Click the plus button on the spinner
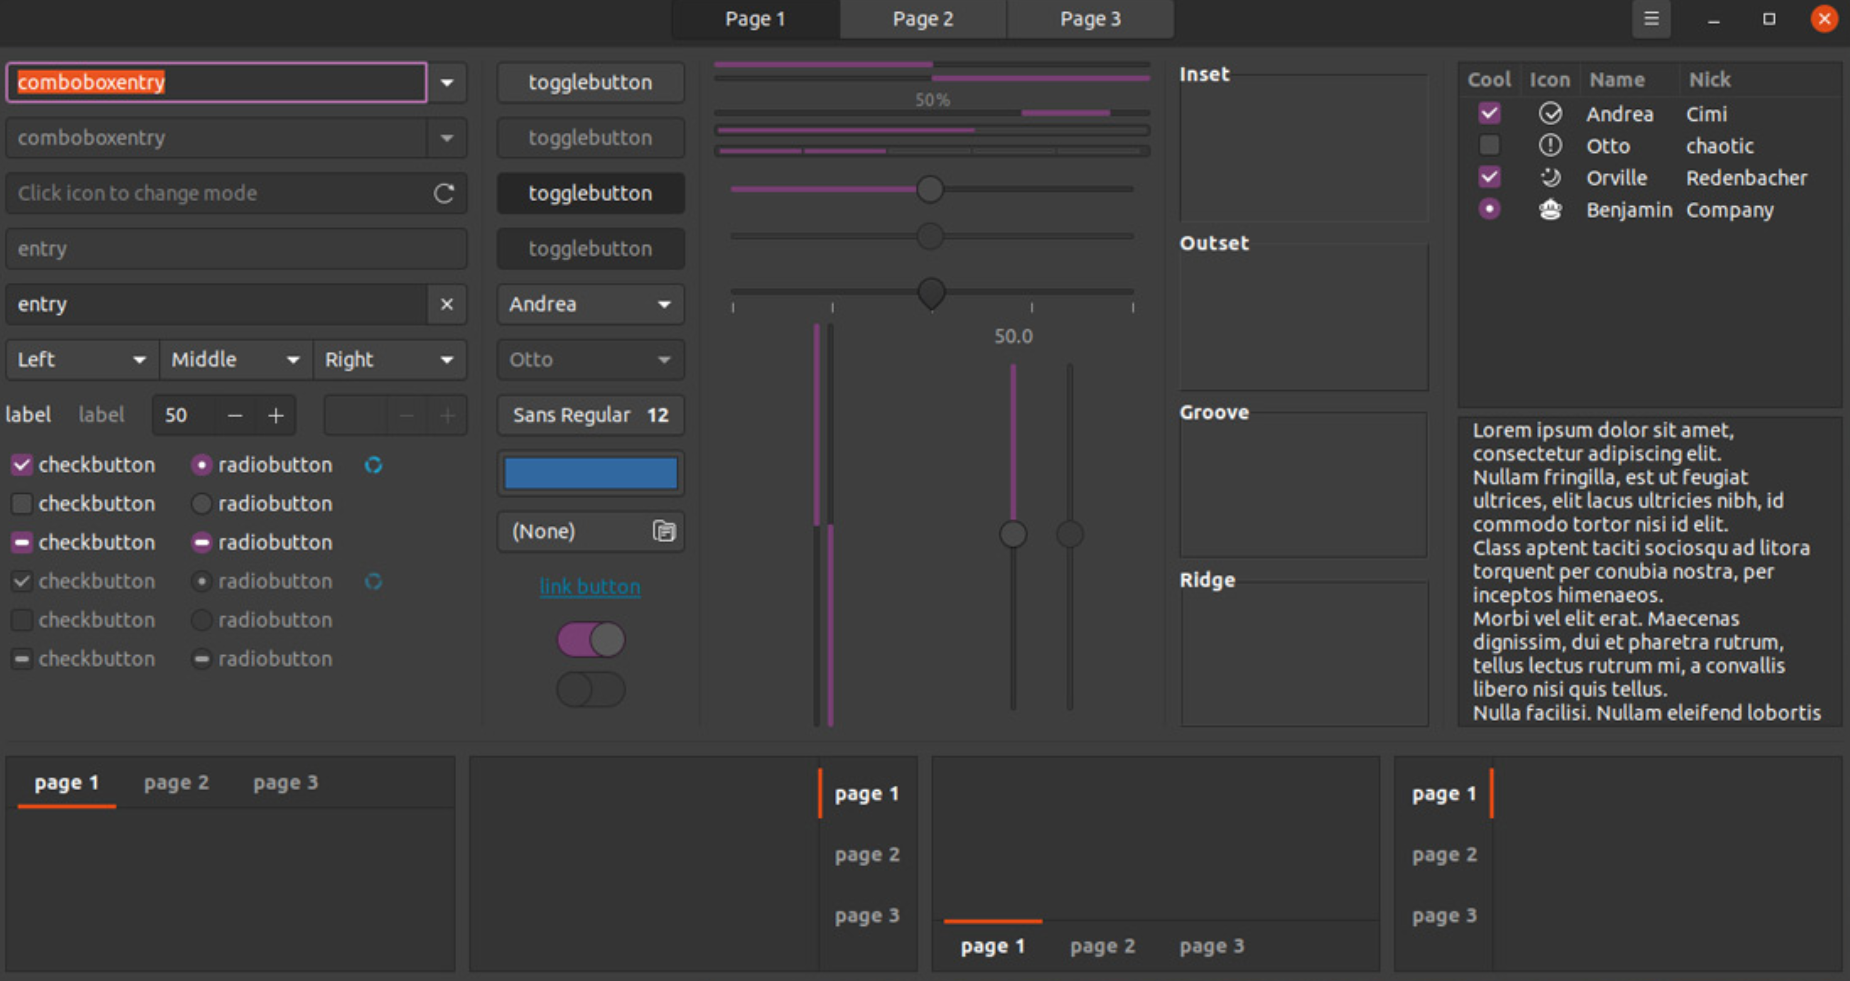Image resolution: width=1850 pixels, height=981 pixels. coord(276,415)
